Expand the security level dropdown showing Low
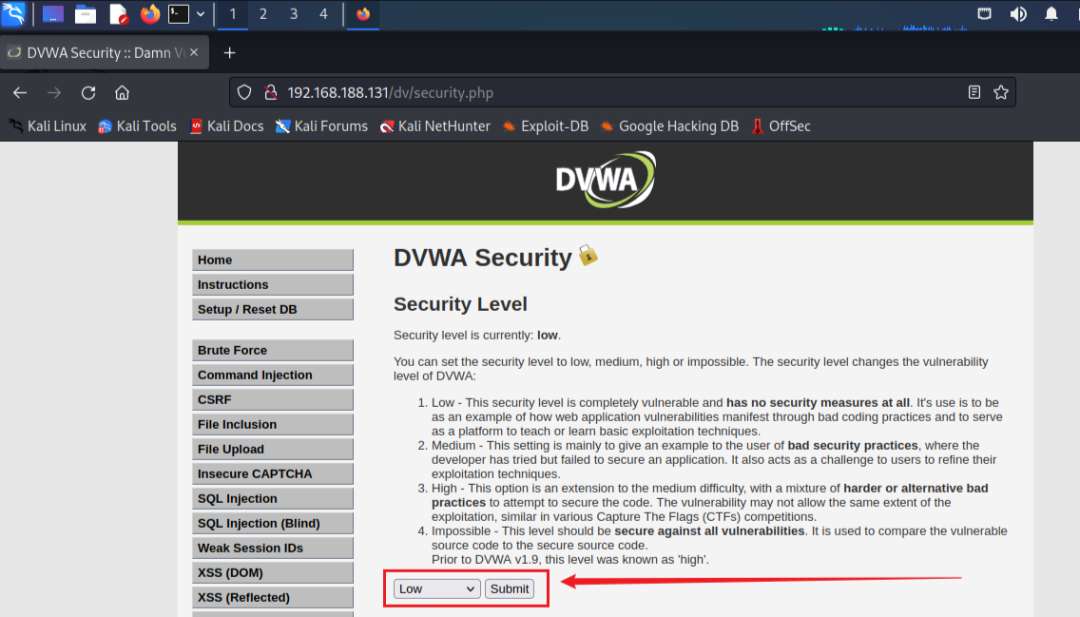 pos(437,589)
